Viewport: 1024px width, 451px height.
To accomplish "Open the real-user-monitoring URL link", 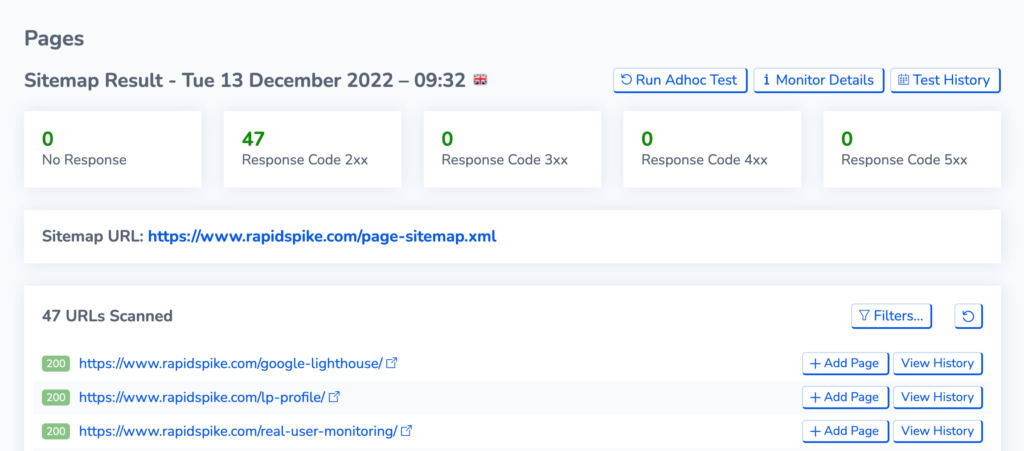I will (x=238, y=431).
